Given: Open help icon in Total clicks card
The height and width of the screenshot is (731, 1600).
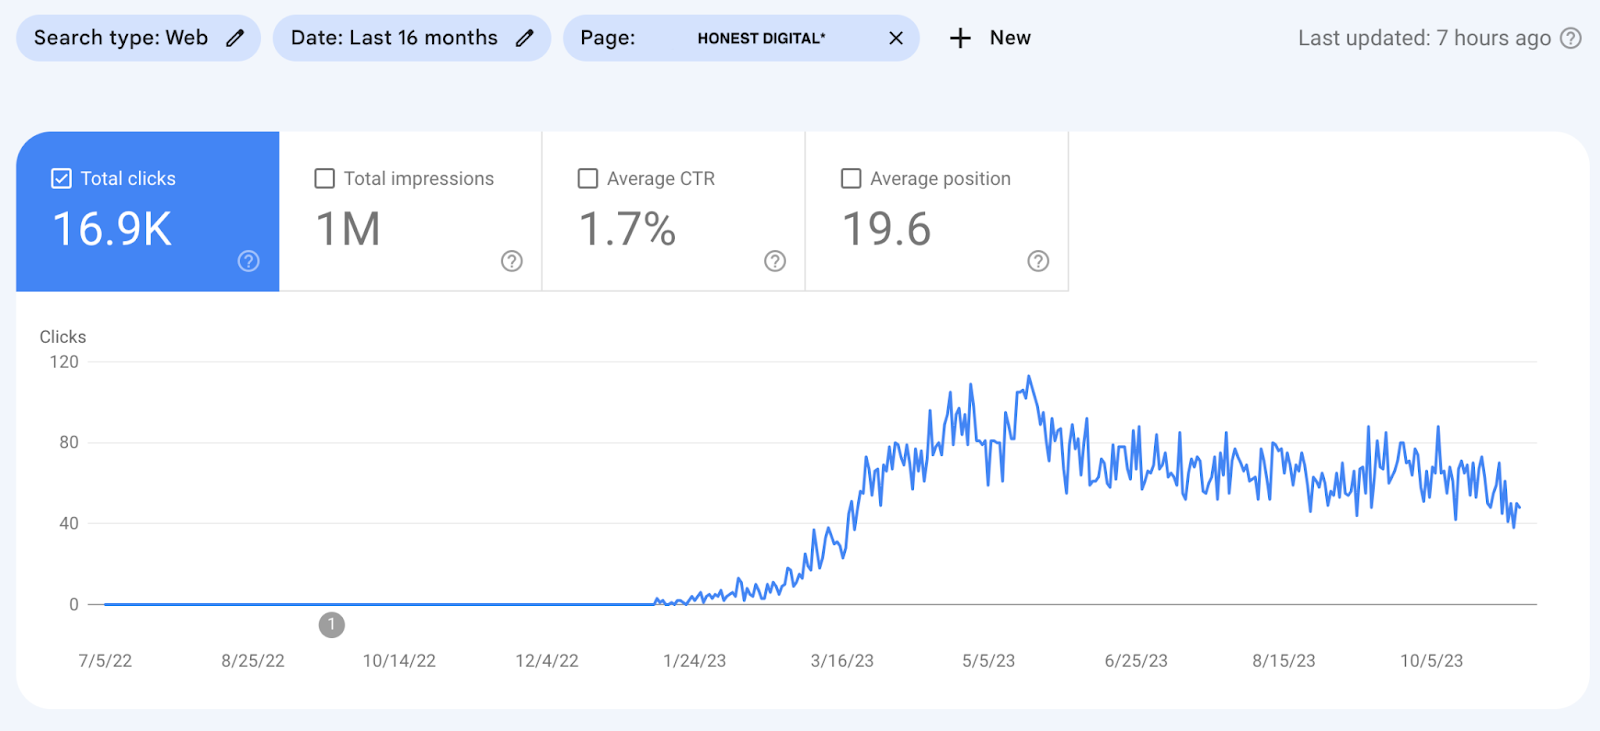Looking at the screenshot, I should point(248,261).
